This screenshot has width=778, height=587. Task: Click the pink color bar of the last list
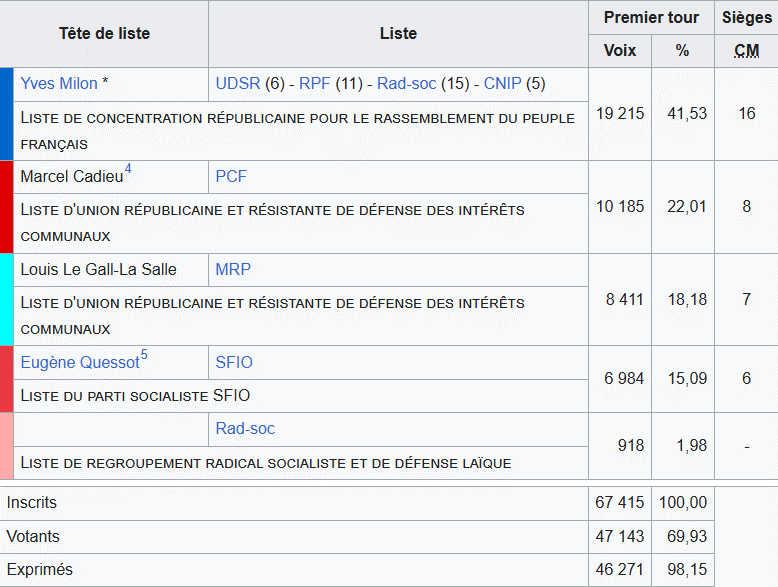click(x=6, y=446)
